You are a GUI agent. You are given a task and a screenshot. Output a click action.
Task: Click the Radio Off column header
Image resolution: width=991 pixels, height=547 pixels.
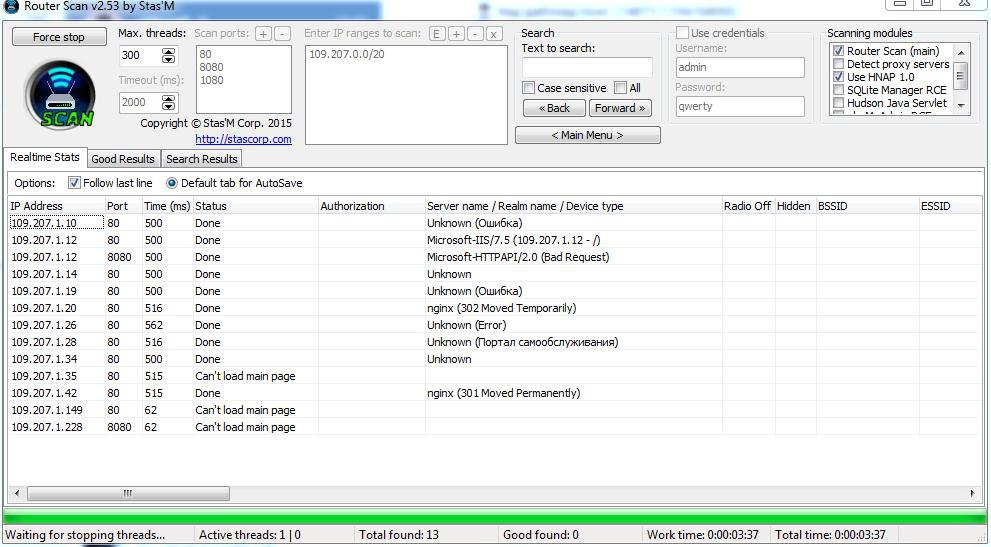[748, 206]
